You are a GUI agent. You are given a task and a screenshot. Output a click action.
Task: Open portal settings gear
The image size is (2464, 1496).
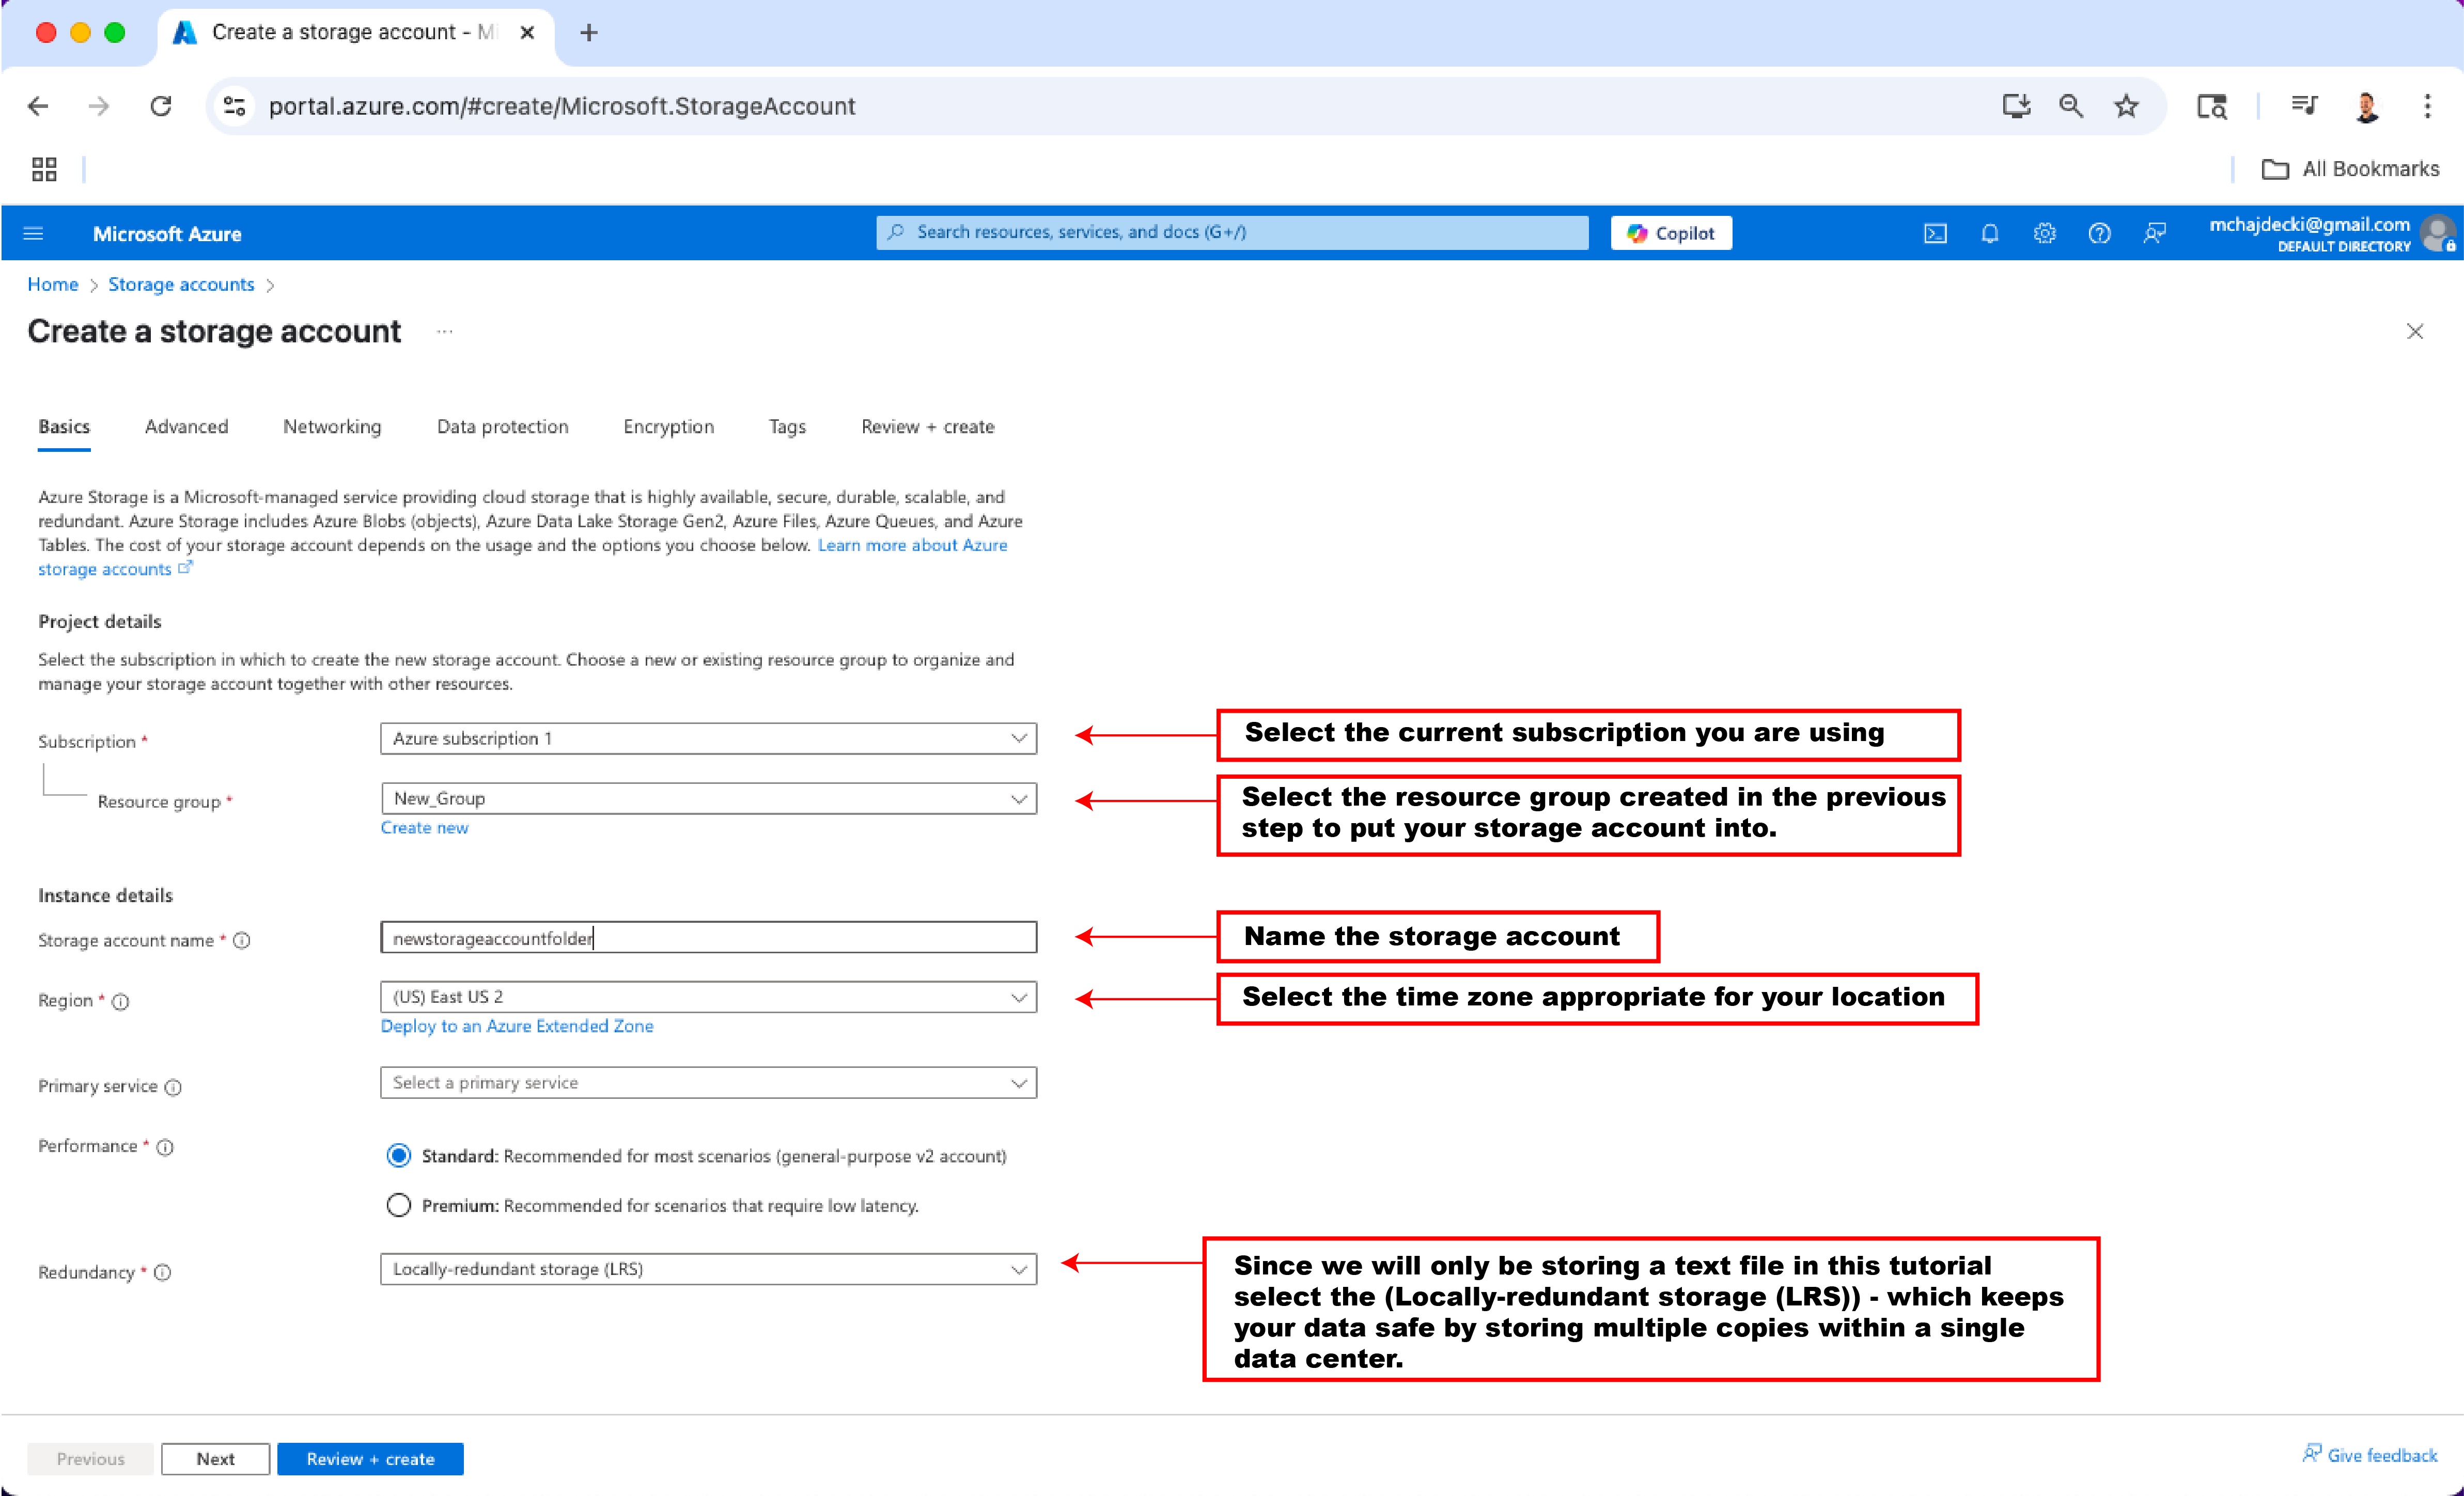pyautogui.click(x=2044, y=233)
